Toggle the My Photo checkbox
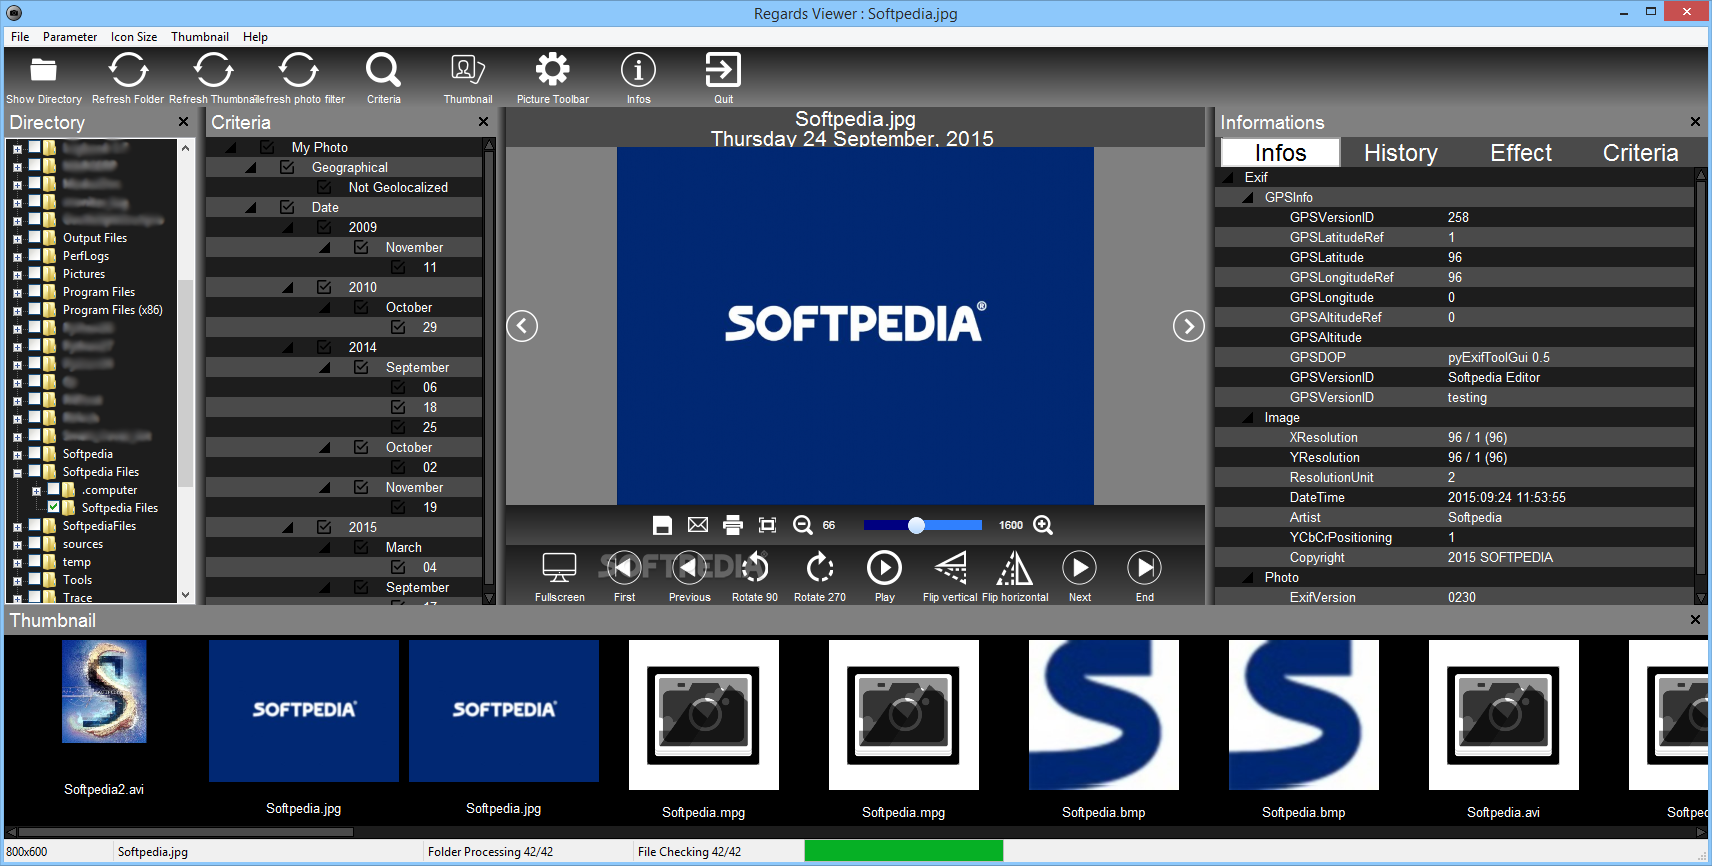The height and width of the screenshot is (866, 1712). point(267,147)
